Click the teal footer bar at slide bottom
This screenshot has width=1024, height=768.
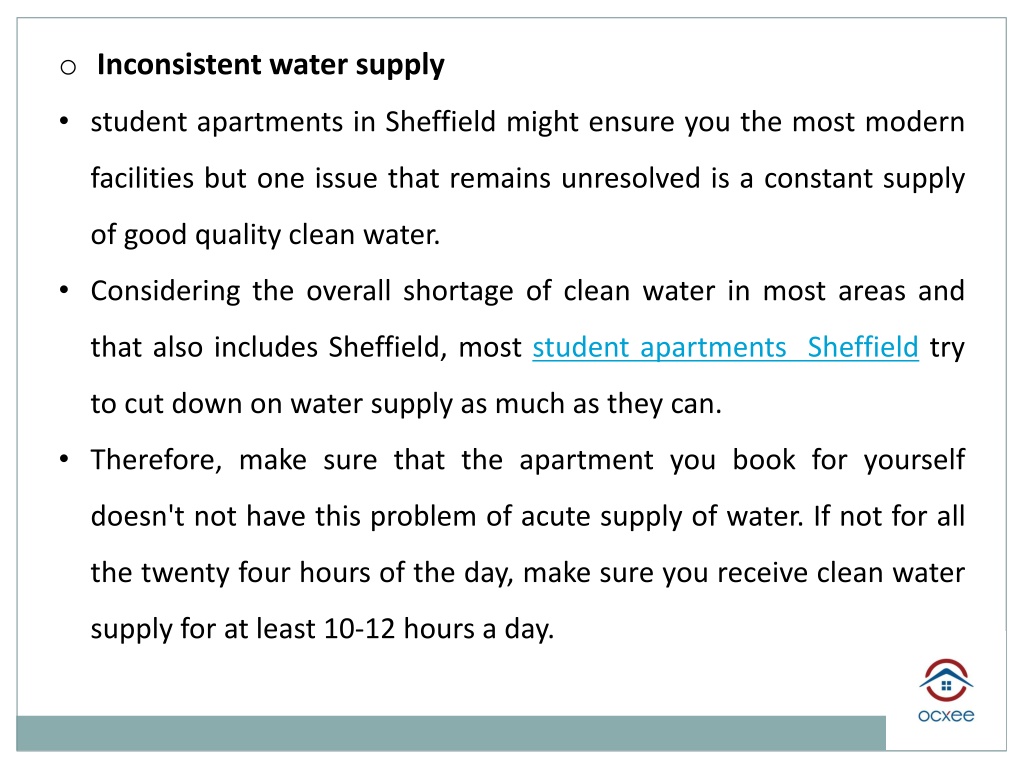(451, 733)
